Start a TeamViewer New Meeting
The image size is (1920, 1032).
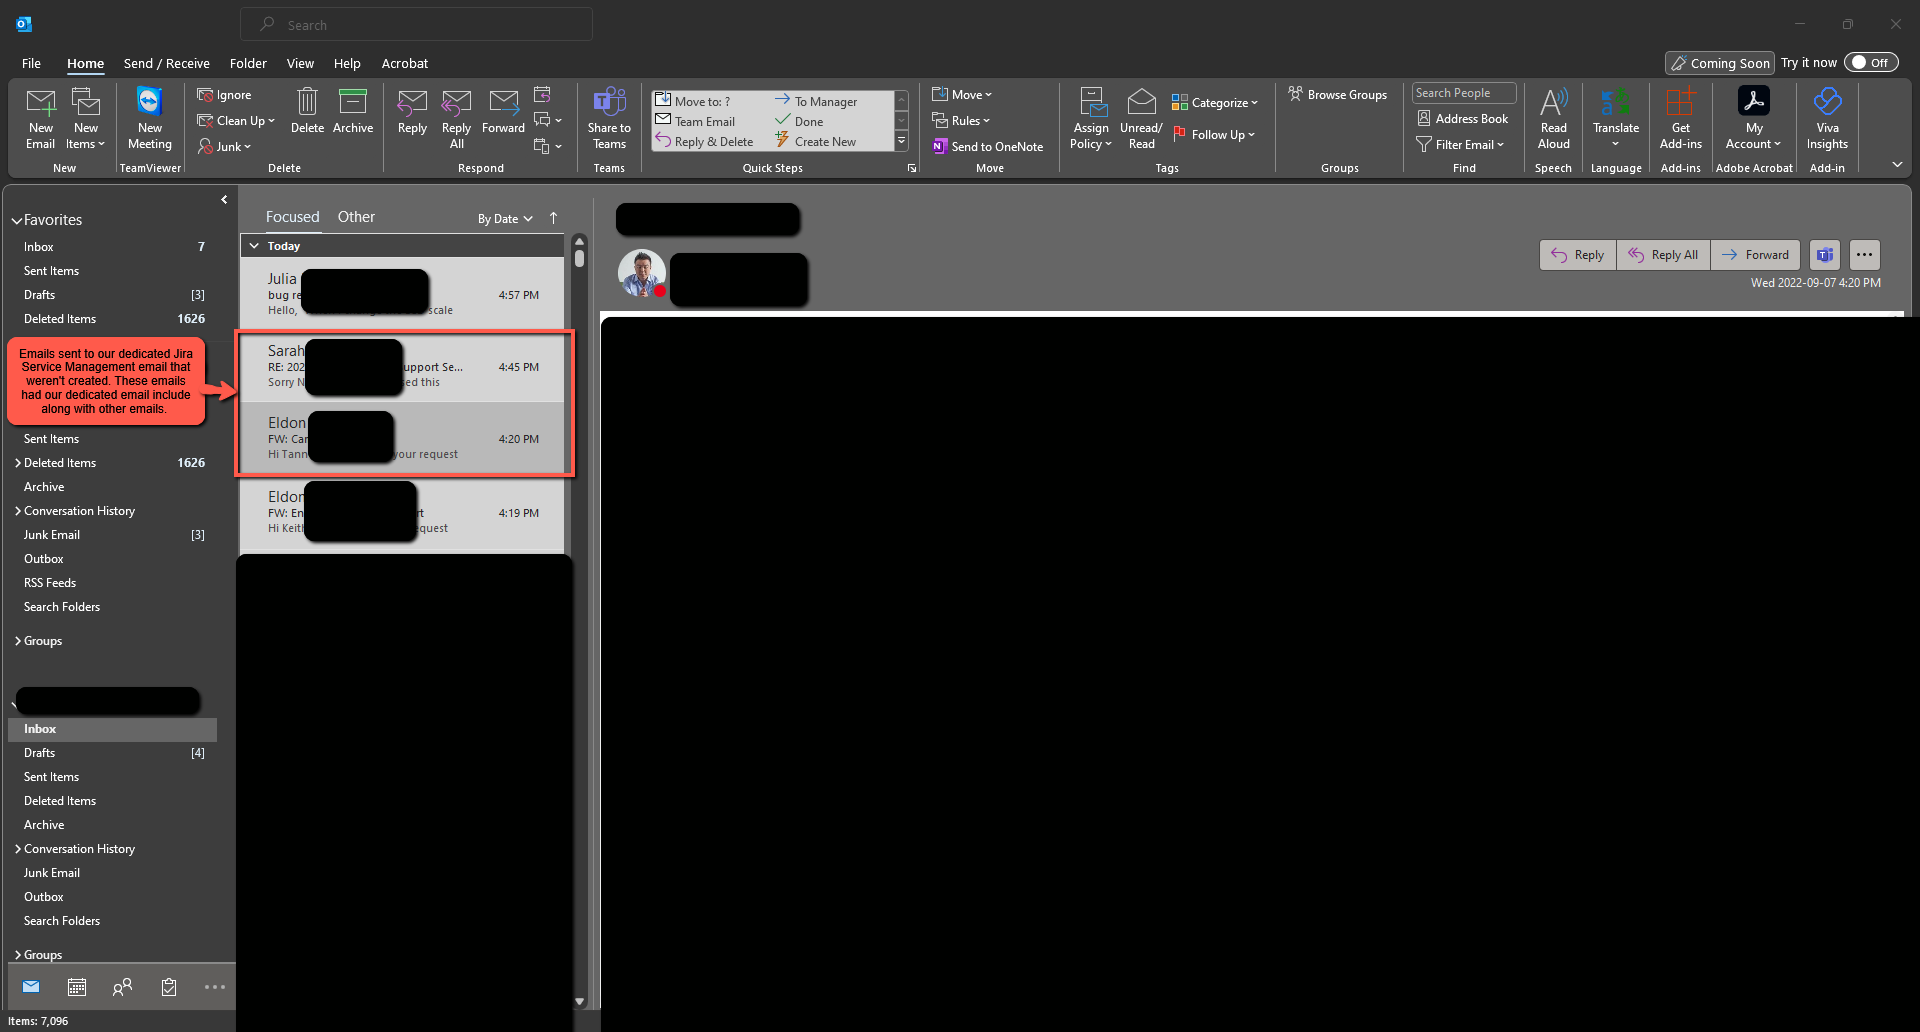150,118
